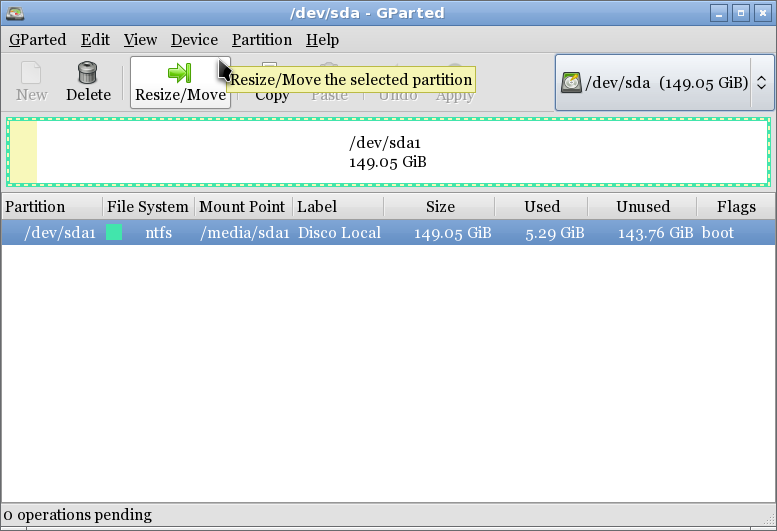Sort by File System column header
The width and height of the screenshot is (777, 531).
point(148,207)
